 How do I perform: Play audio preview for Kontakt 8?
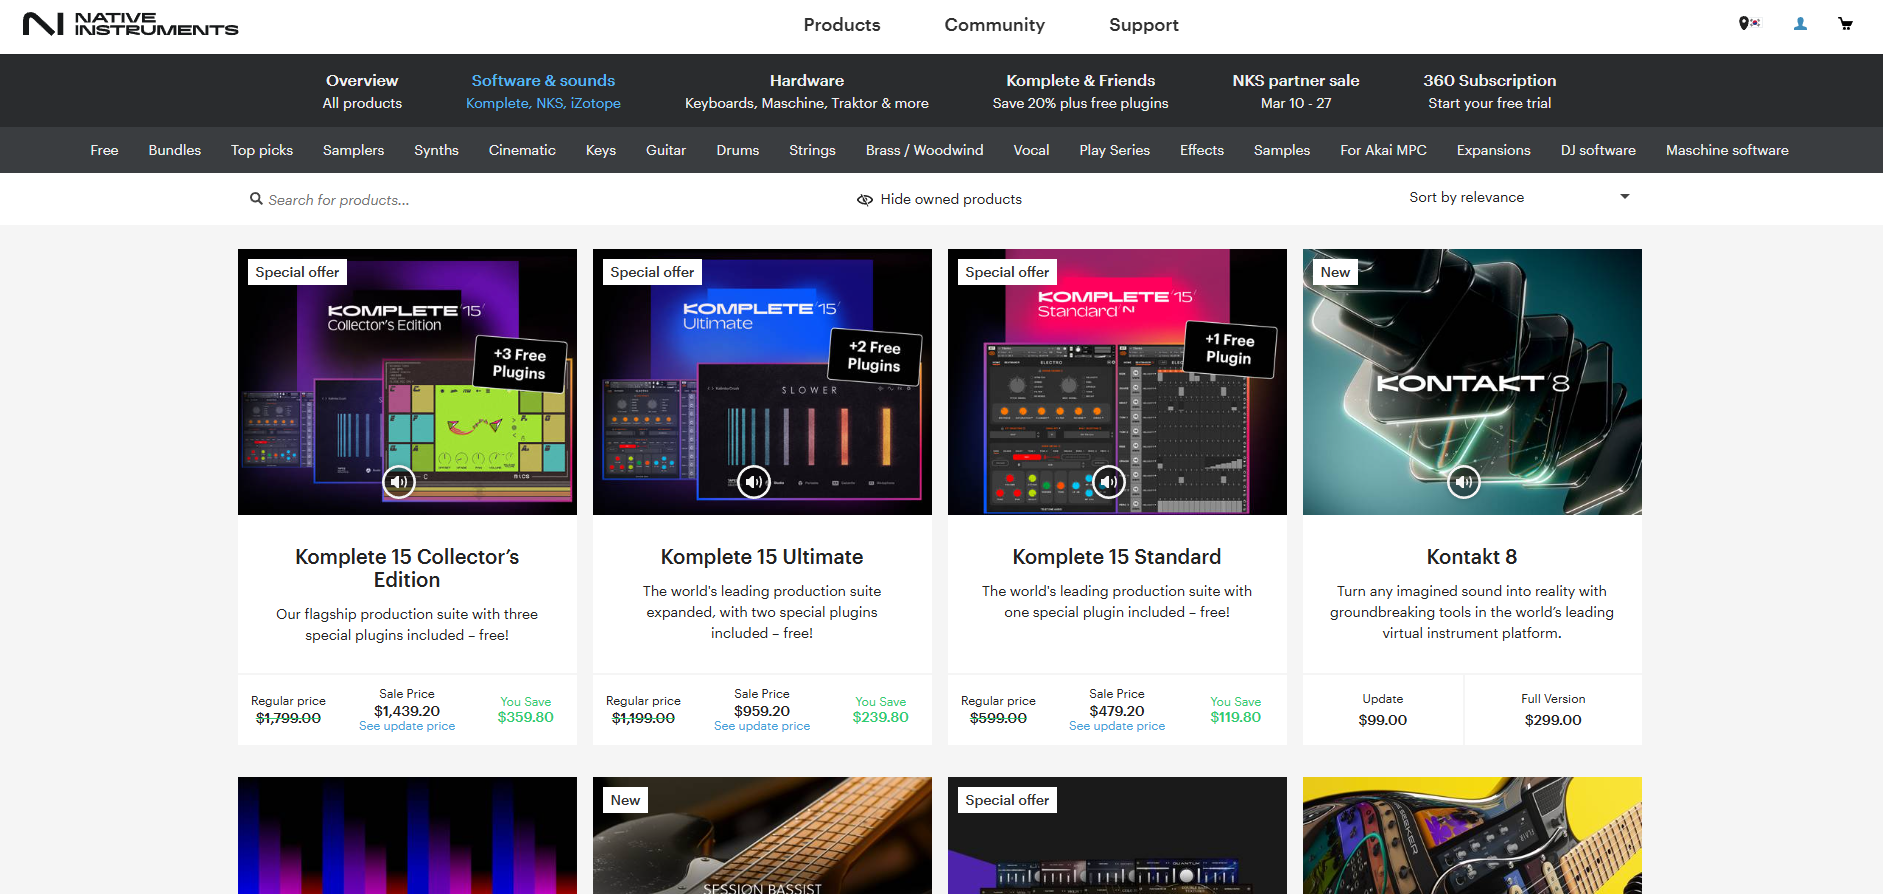tap(1464, 482)
